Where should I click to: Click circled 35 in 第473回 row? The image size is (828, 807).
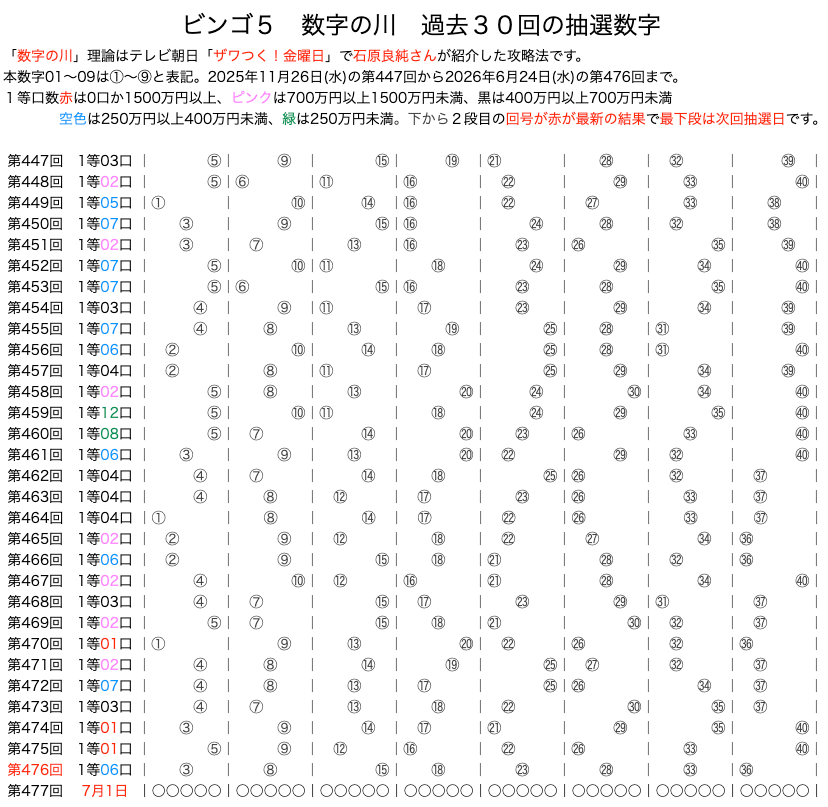(x=718, y=707)
